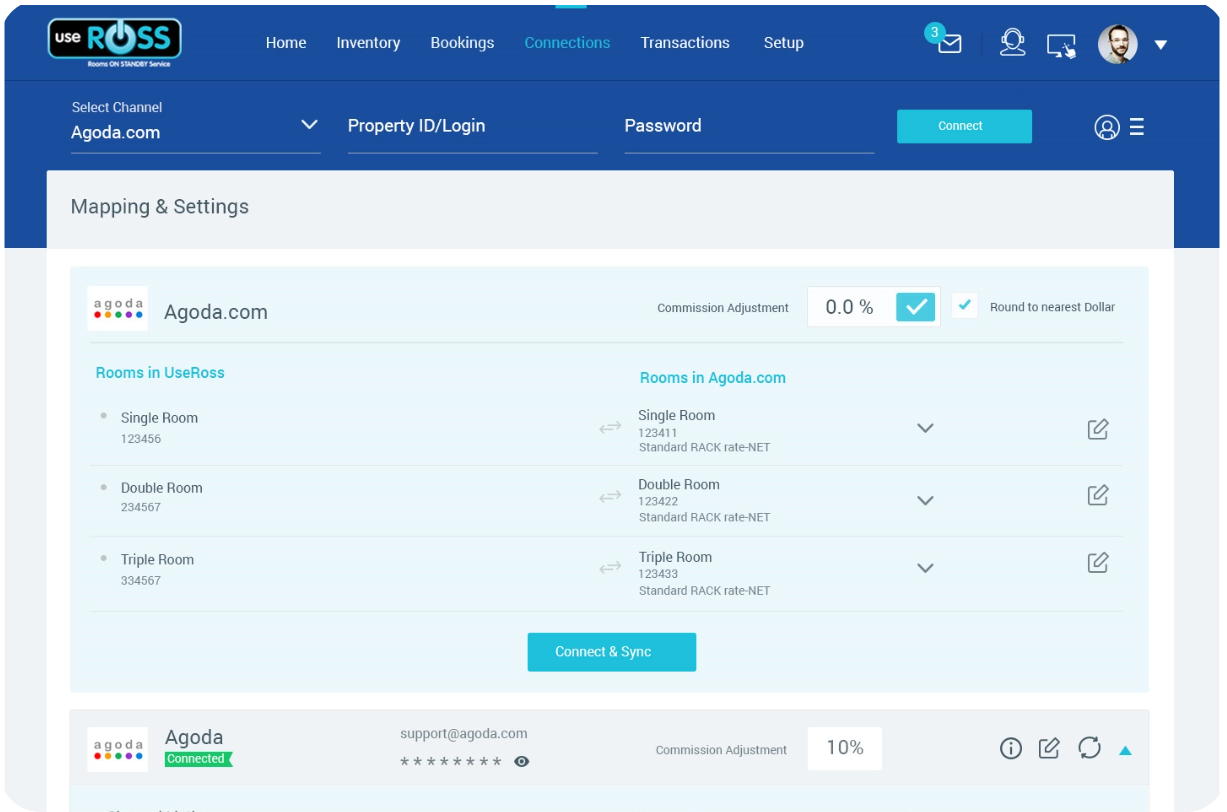Open the mail notifications icon
The image size is (1227, 812).
pos(949,44)
